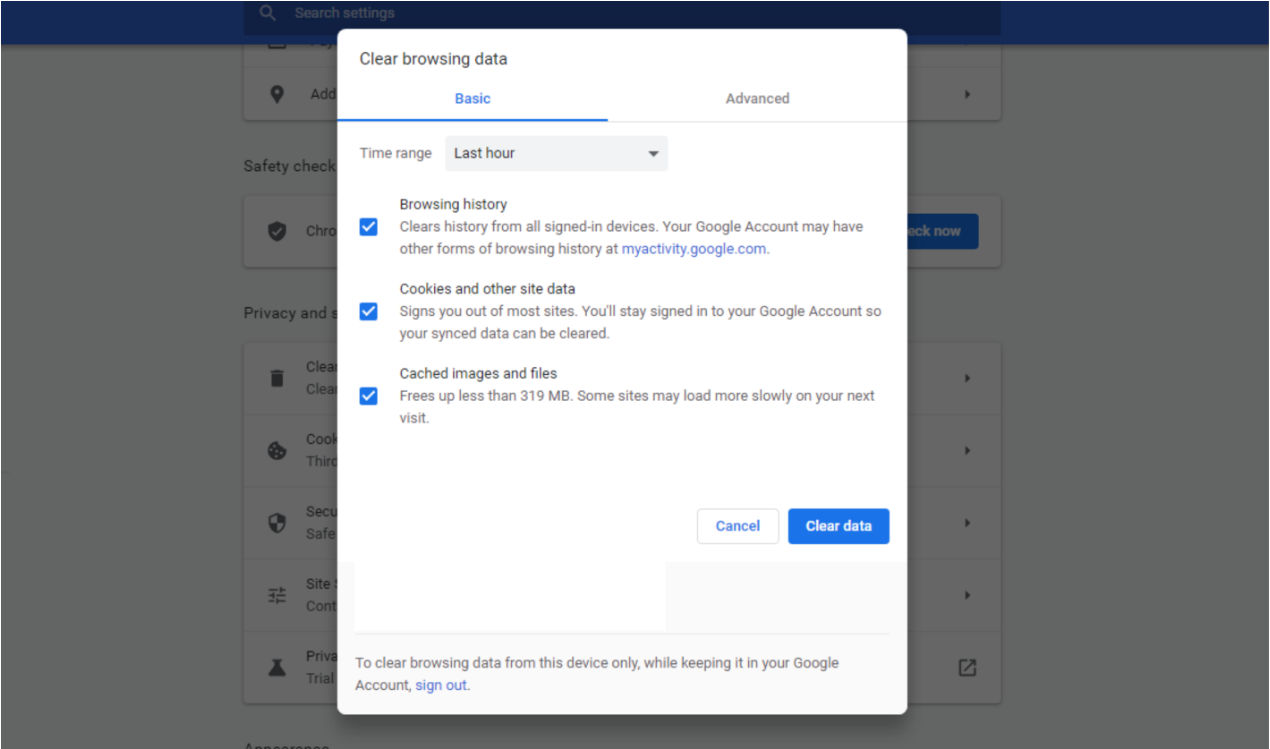Uncheck Cookies and other site data checkbox
Image resolution: width=1270 pixels, height=749 pixels.
pyautogui.click(x=369, y=311)
